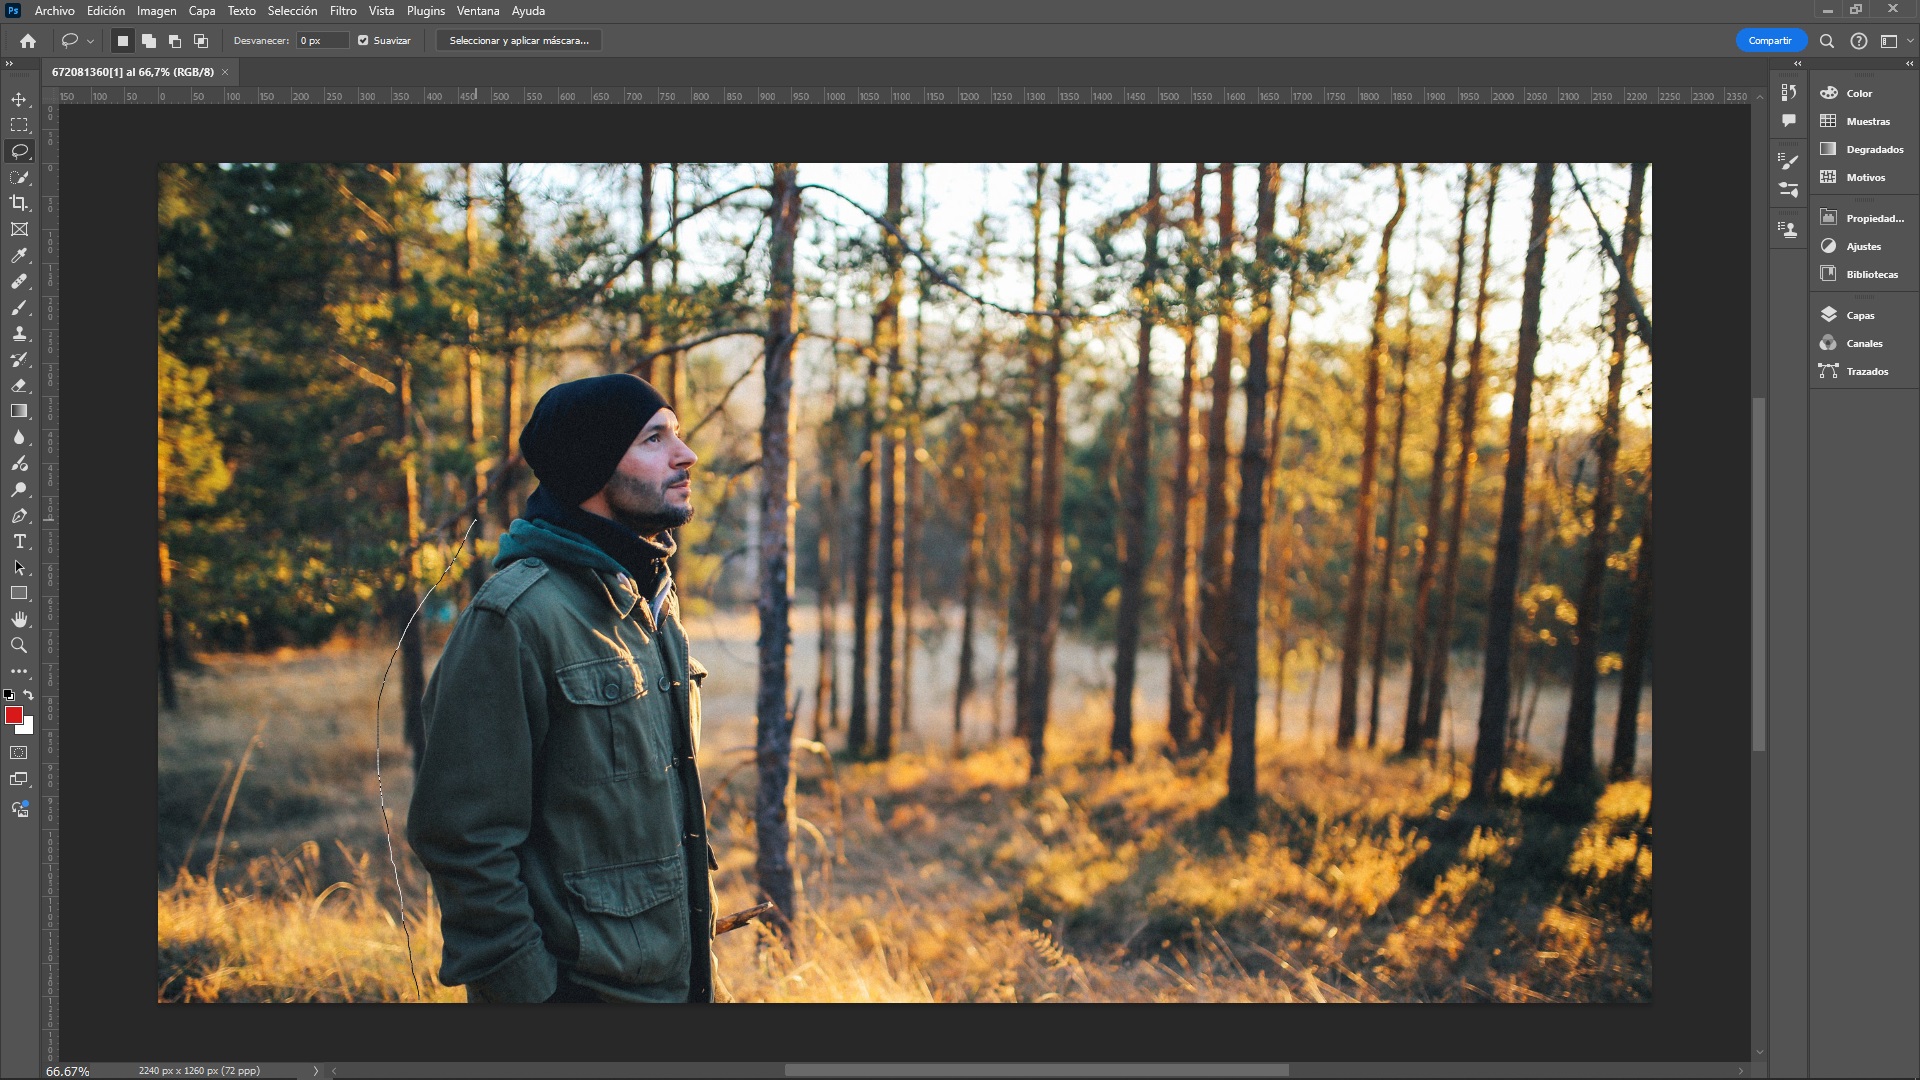This screenshot has height=1080, width=1920.
Task: Select the History Brush tool
Action: (x=19, y=359)
